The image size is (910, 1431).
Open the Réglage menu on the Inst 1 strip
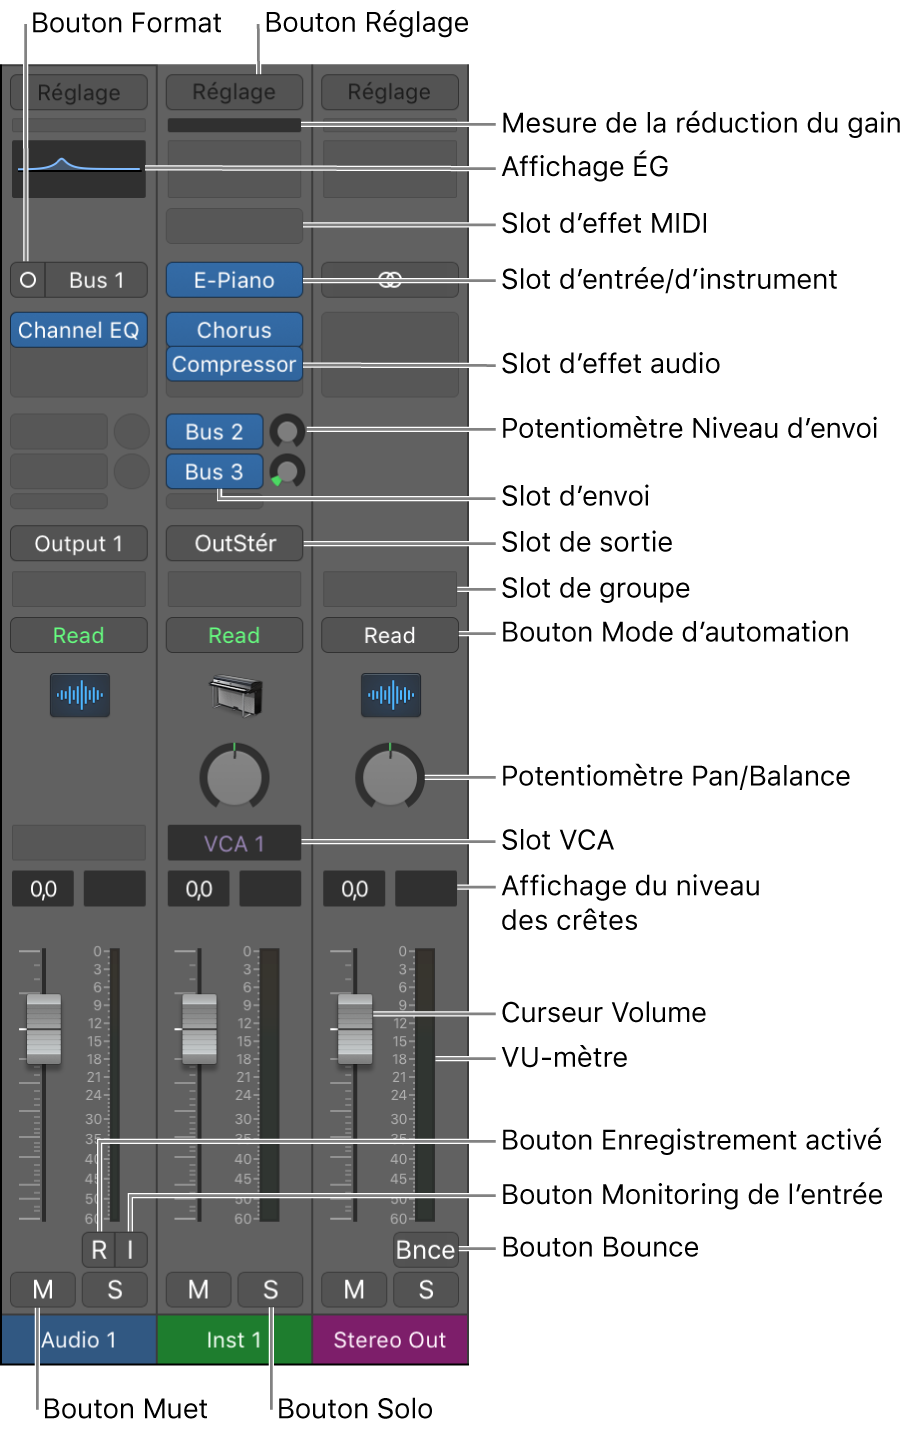pyautogui.click(x=234, y=92)
